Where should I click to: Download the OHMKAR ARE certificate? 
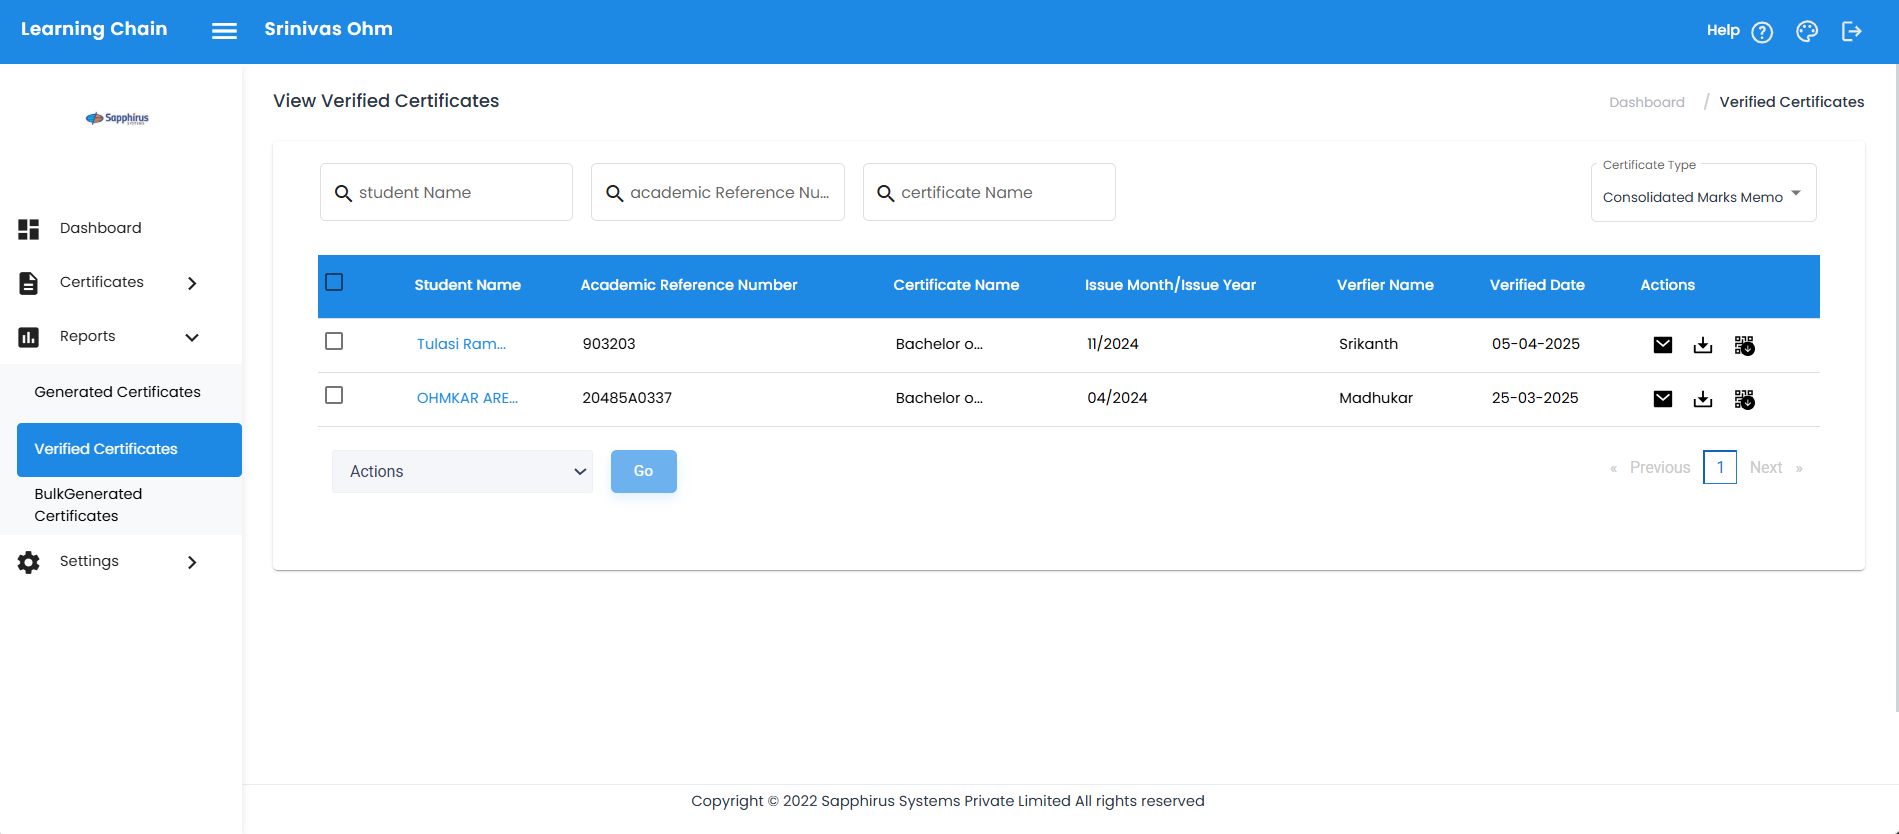1702,399
